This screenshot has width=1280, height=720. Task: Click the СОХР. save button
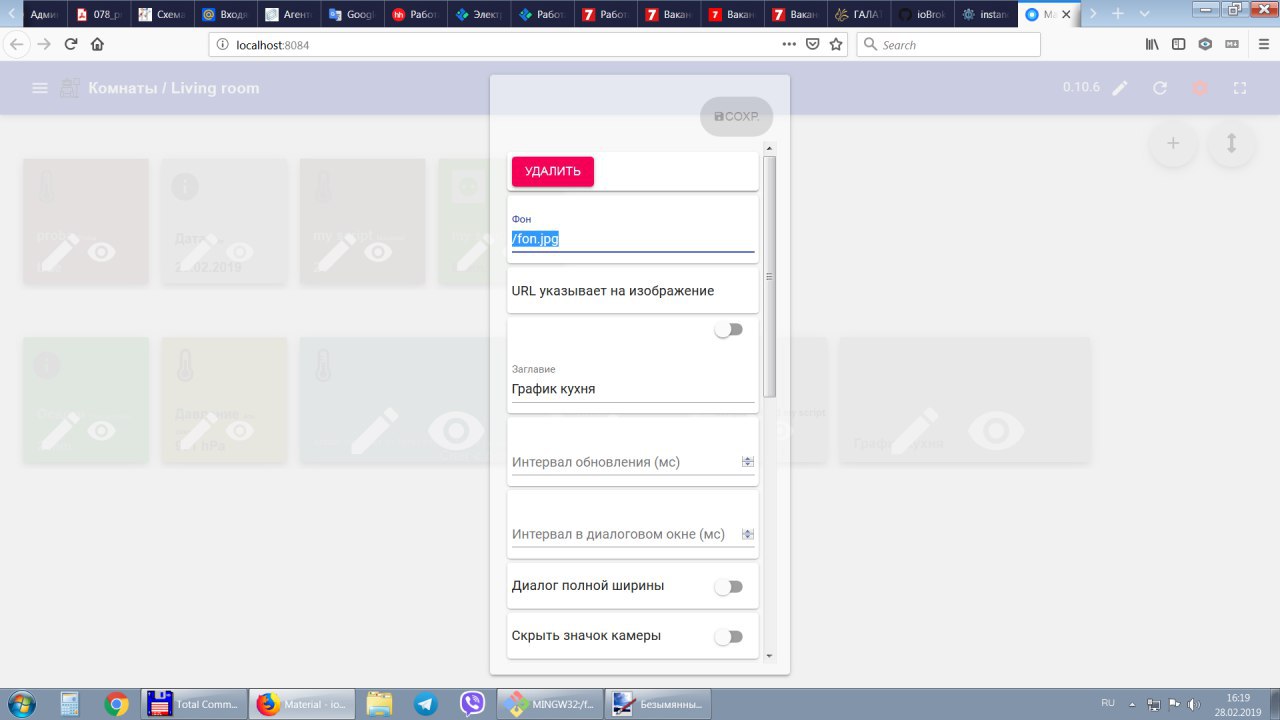point(736,116)
